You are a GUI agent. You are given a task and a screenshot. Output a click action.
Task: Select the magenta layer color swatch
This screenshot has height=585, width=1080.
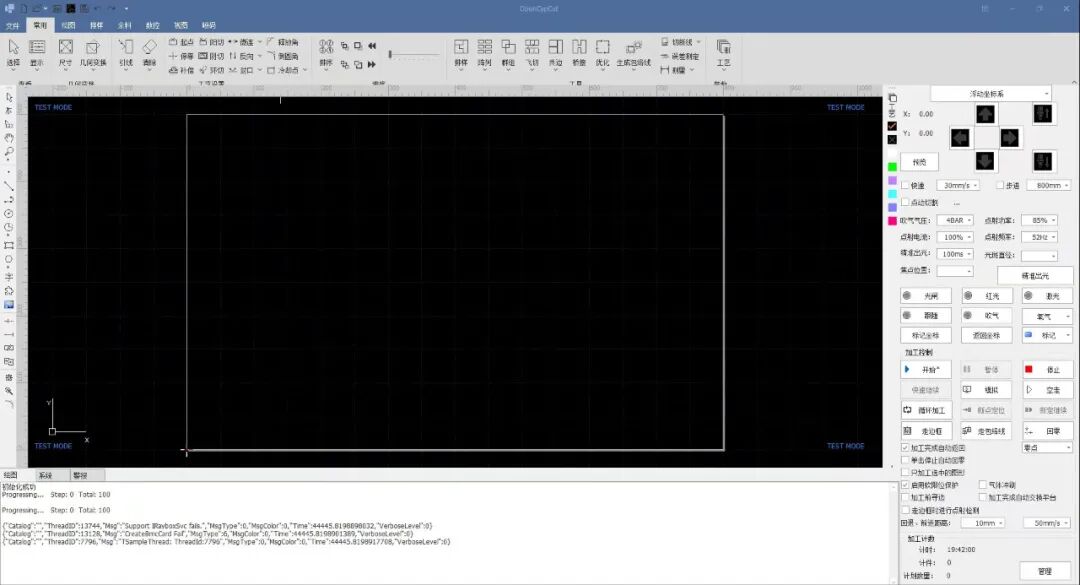893,221
